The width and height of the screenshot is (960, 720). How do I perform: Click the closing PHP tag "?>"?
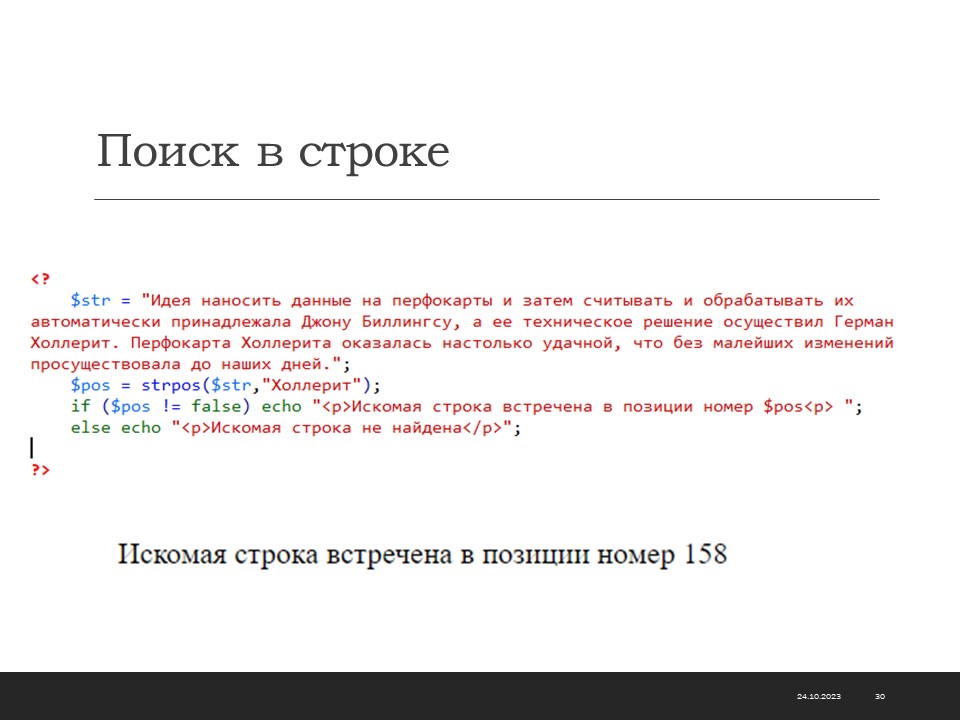pos(40,469)
